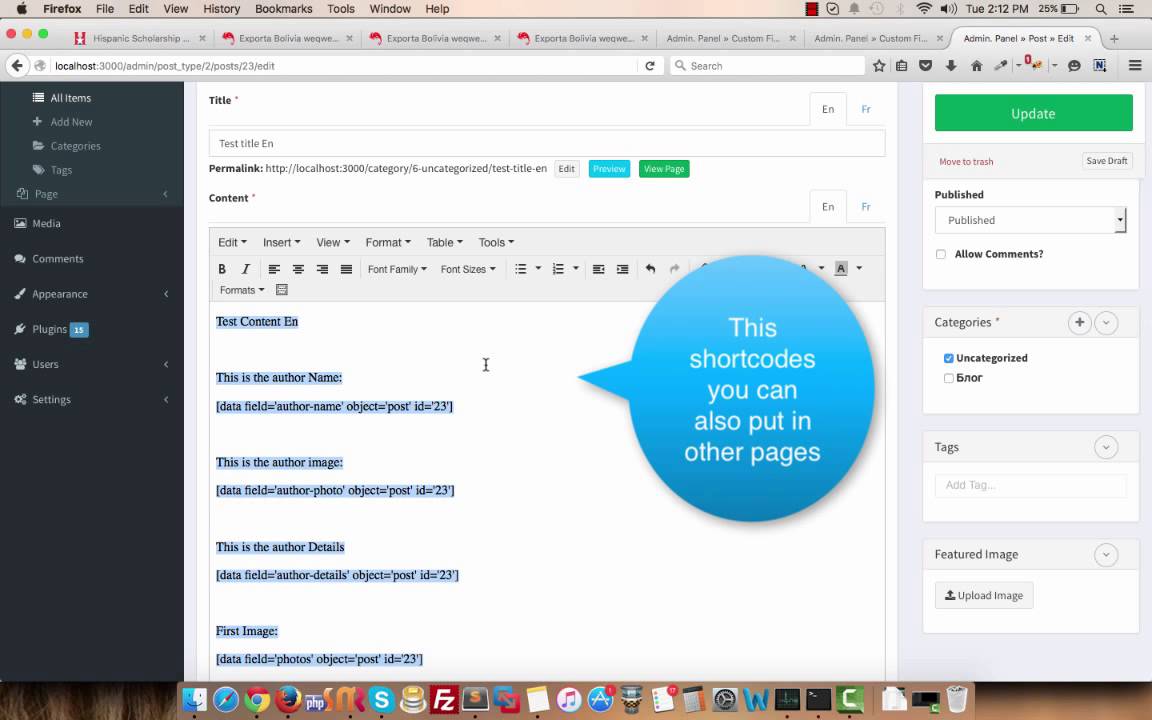Open the editor Tools menu
This screenshot has height=720, width=1152.
click(496, 242)
